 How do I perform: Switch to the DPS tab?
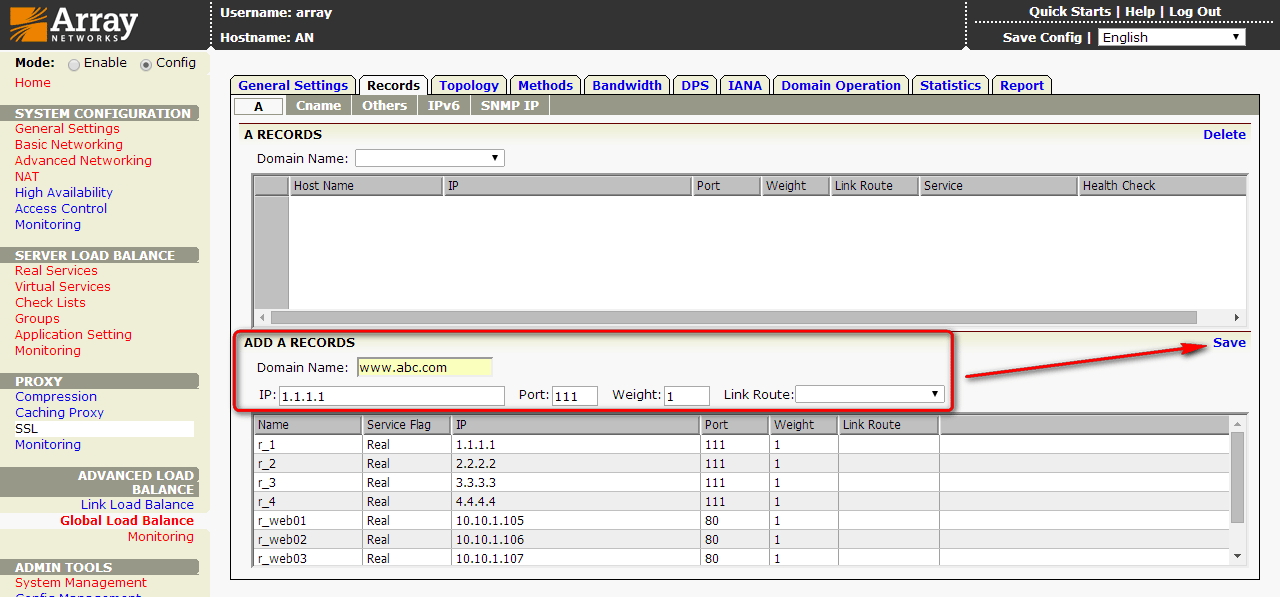point(695,86)
